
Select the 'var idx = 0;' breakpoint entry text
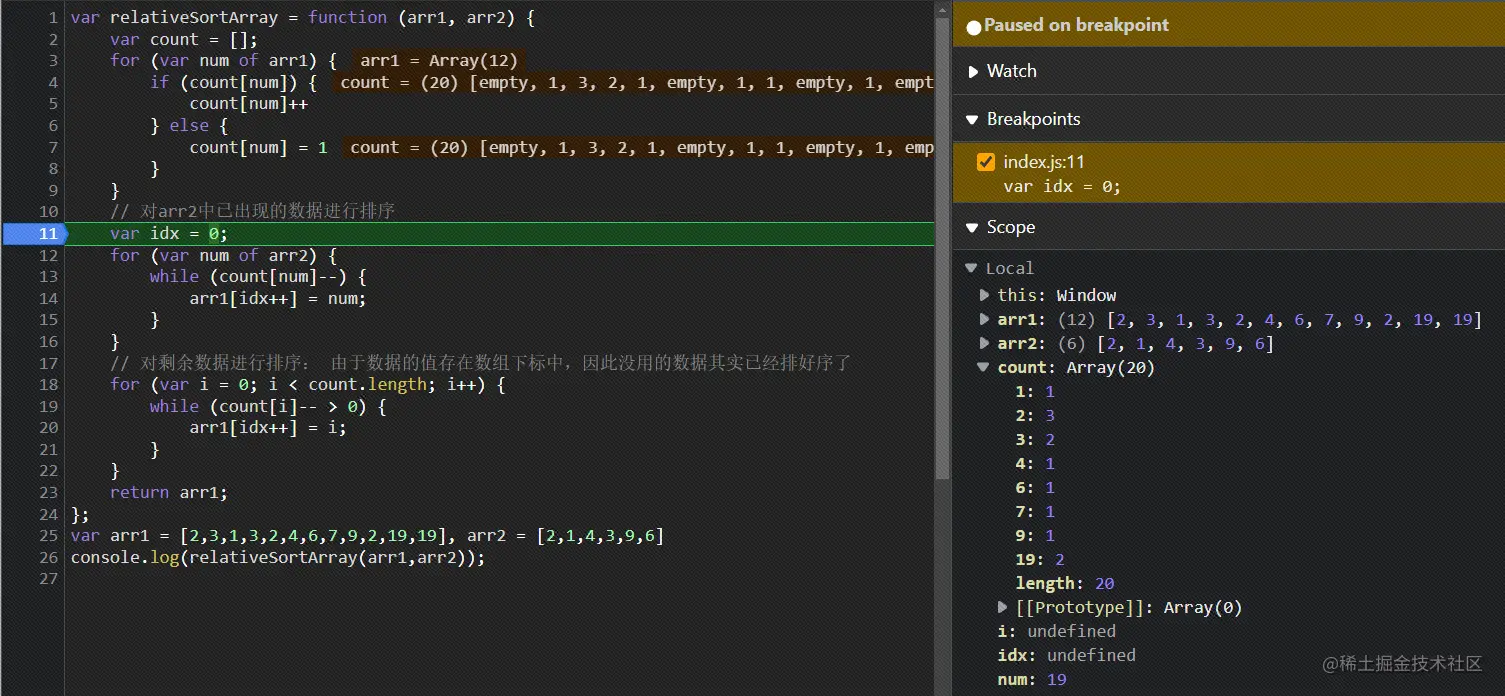coord(1062,186)
